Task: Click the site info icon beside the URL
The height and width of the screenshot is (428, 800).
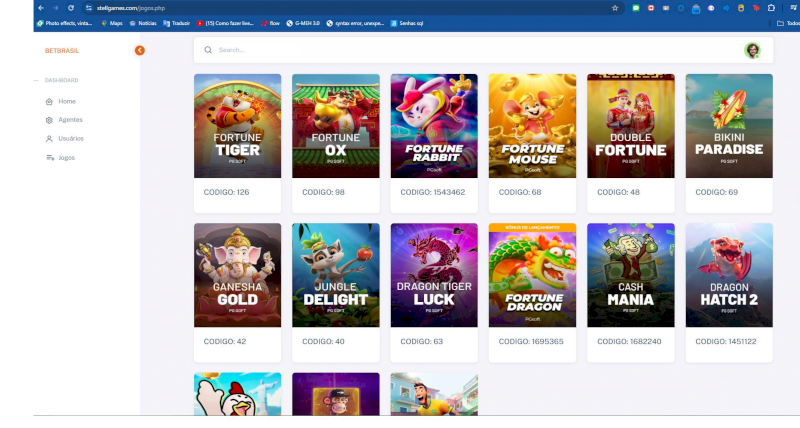Action: coord(89,8)
